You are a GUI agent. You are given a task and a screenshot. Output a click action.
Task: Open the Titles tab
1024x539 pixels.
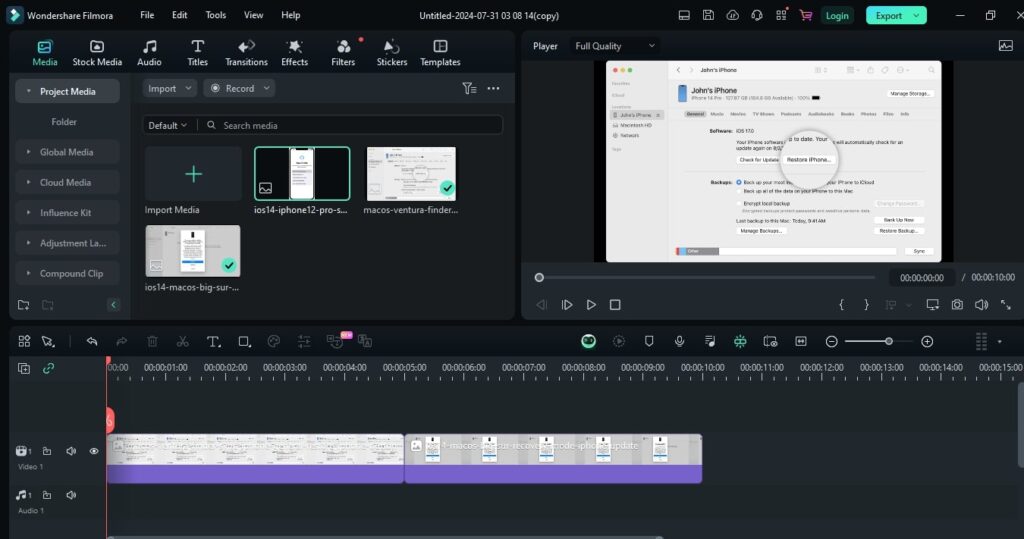pos(197,53)
